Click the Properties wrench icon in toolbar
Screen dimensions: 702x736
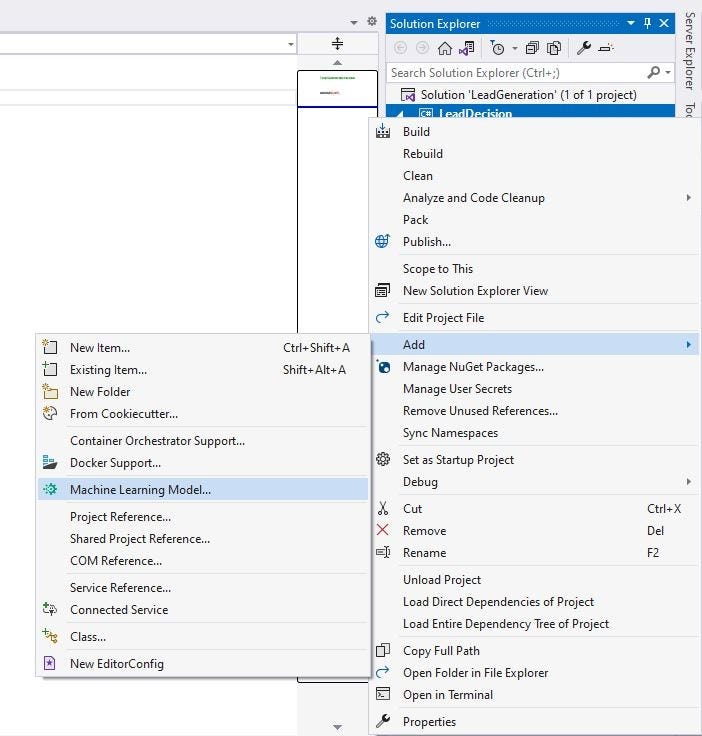(x=583, y=48)
